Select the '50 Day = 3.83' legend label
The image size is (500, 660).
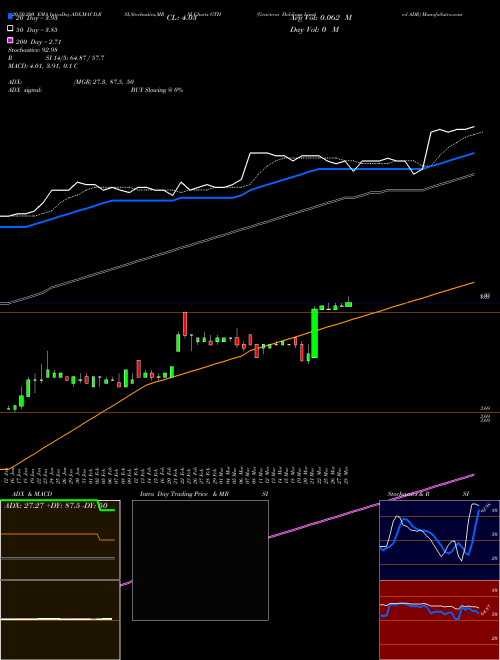[x=37, y=30]
